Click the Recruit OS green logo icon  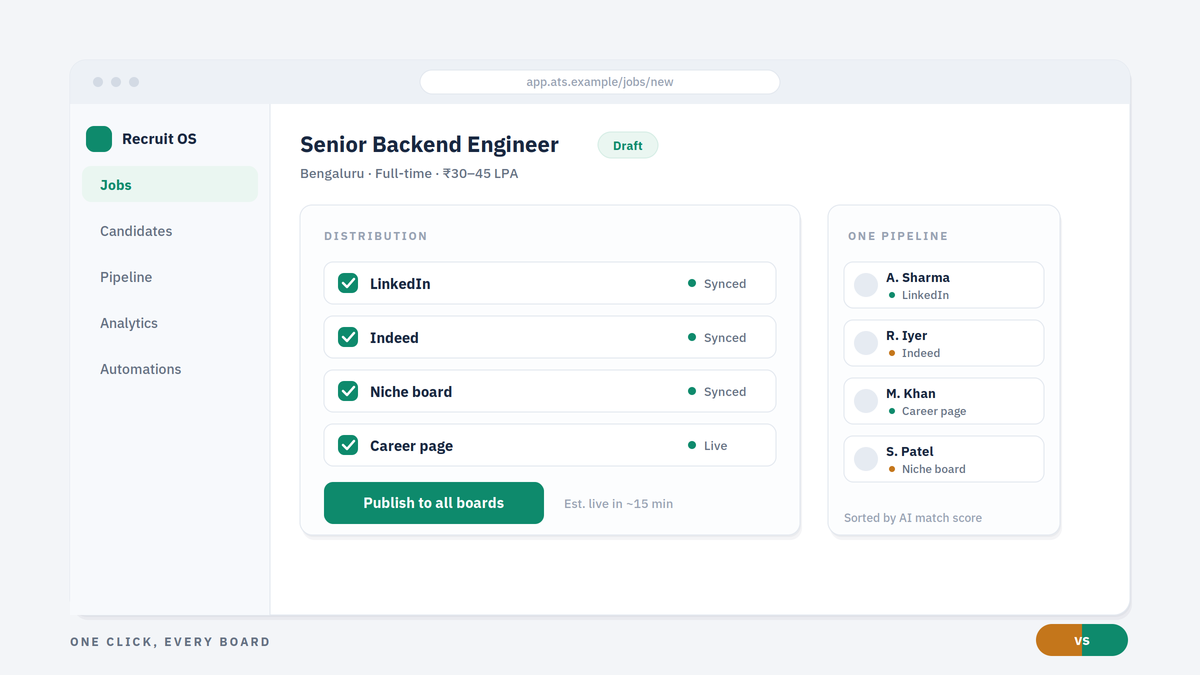[99, 139]
